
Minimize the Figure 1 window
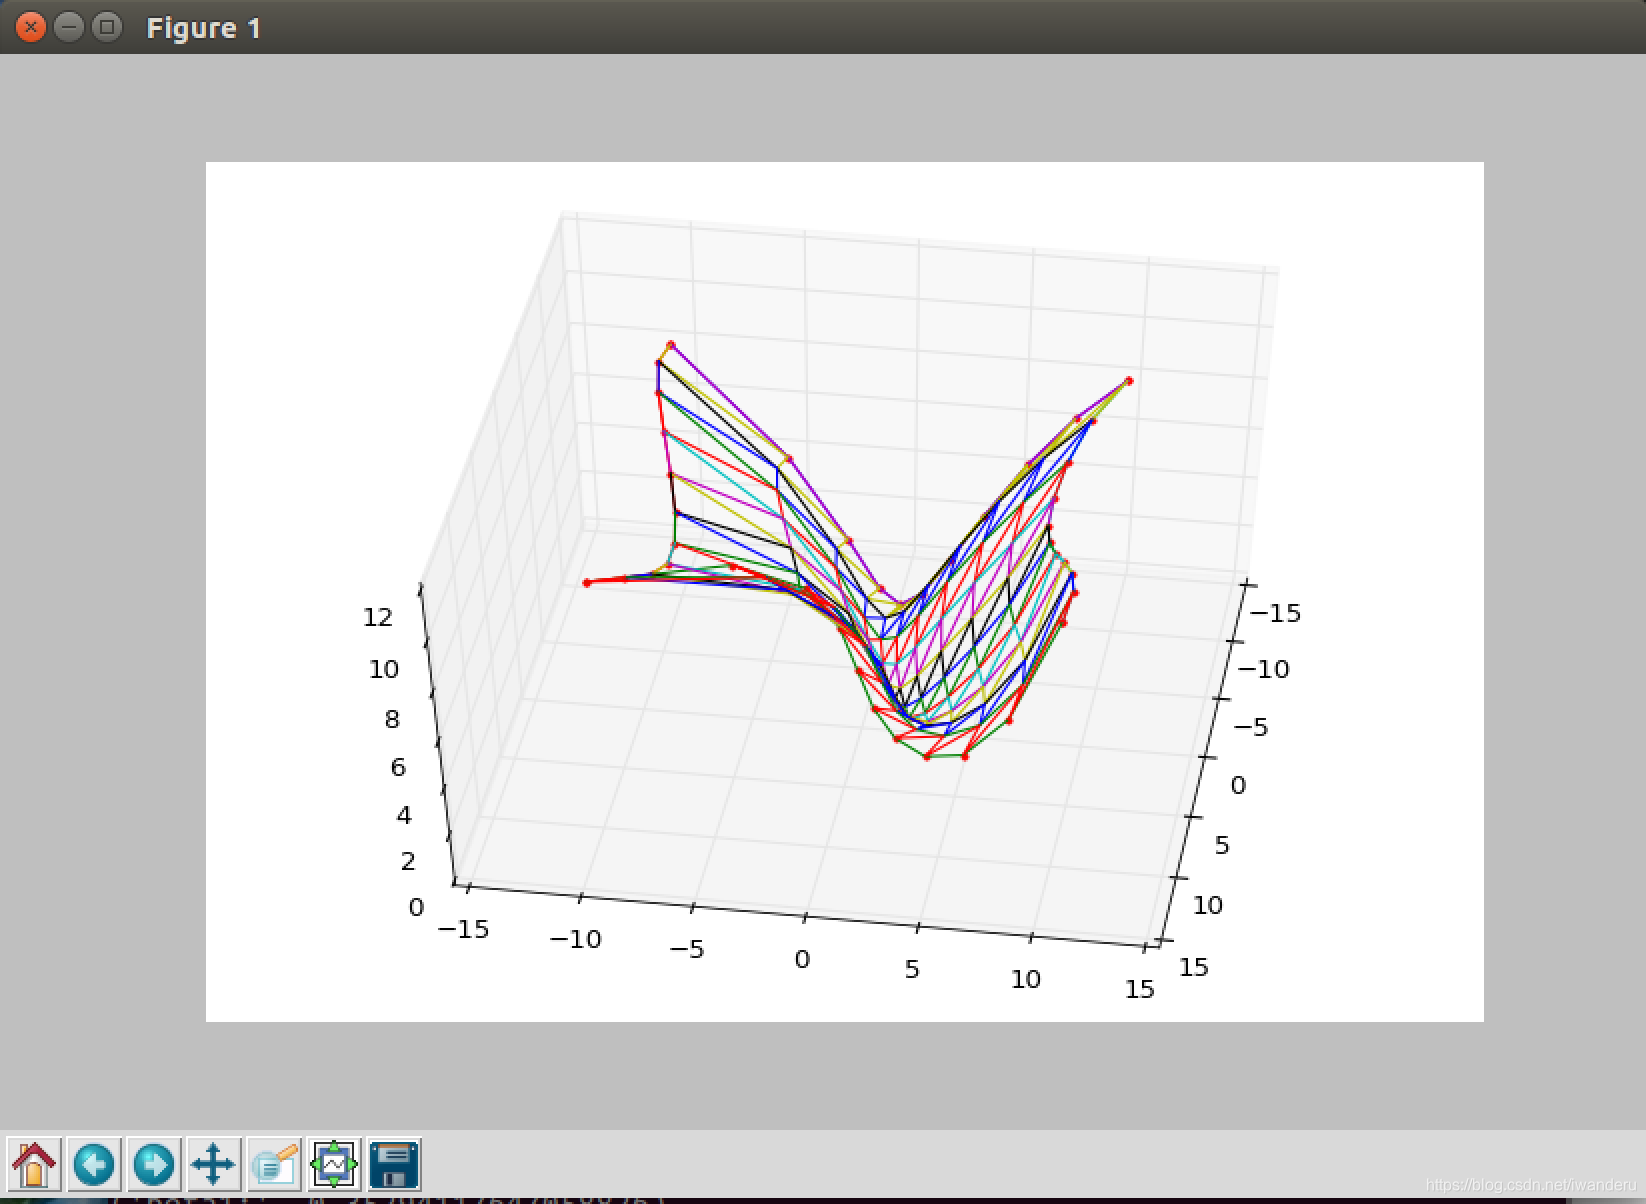[x=69, y=27]
